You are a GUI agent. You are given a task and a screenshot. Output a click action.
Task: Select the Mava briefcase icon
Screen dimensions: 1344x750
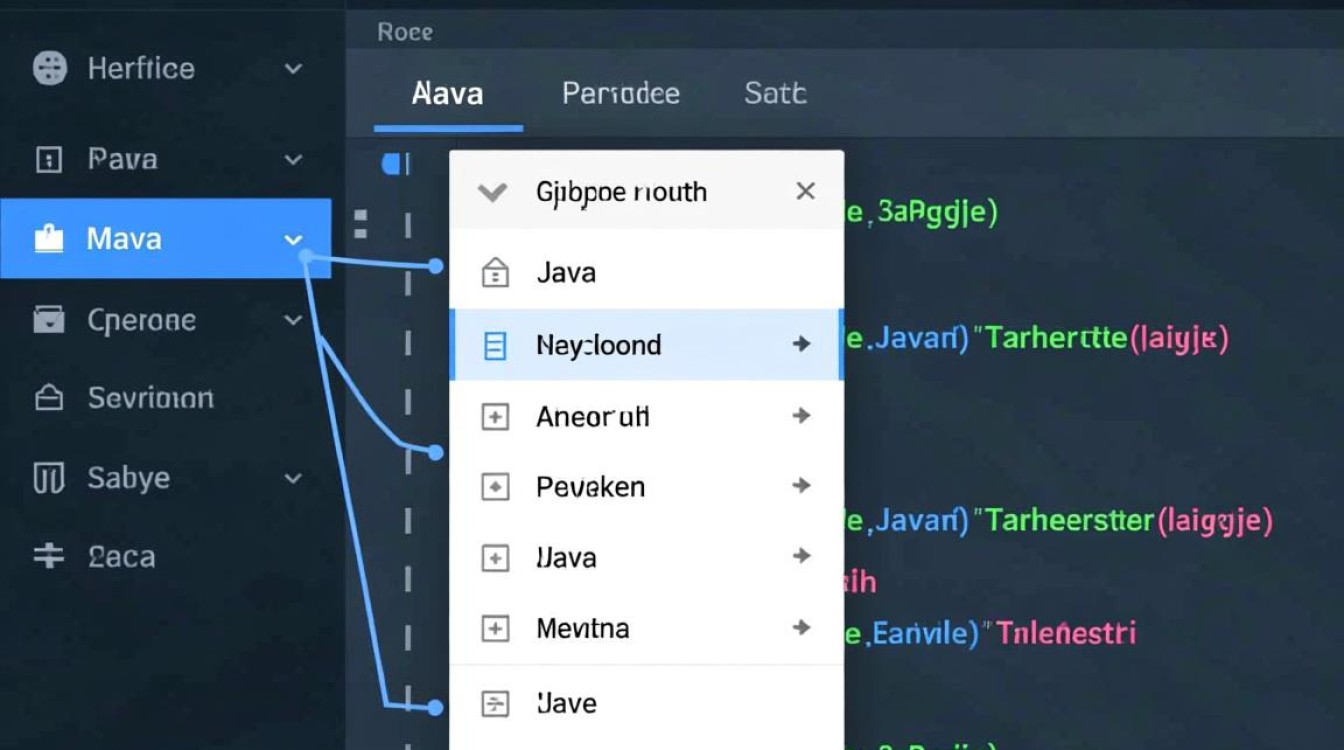pos(48,238)
